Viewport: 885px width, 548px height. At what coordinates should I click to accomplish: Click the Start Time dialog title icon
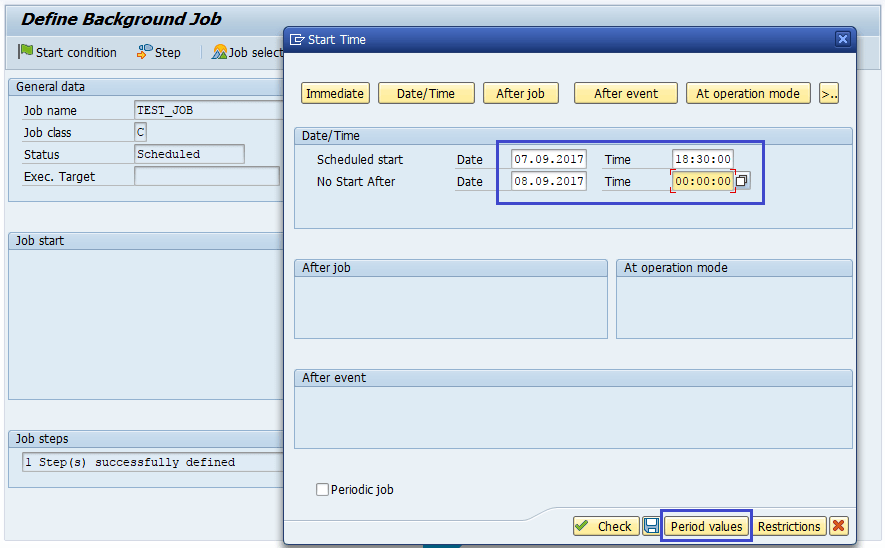tap(296, 40)
